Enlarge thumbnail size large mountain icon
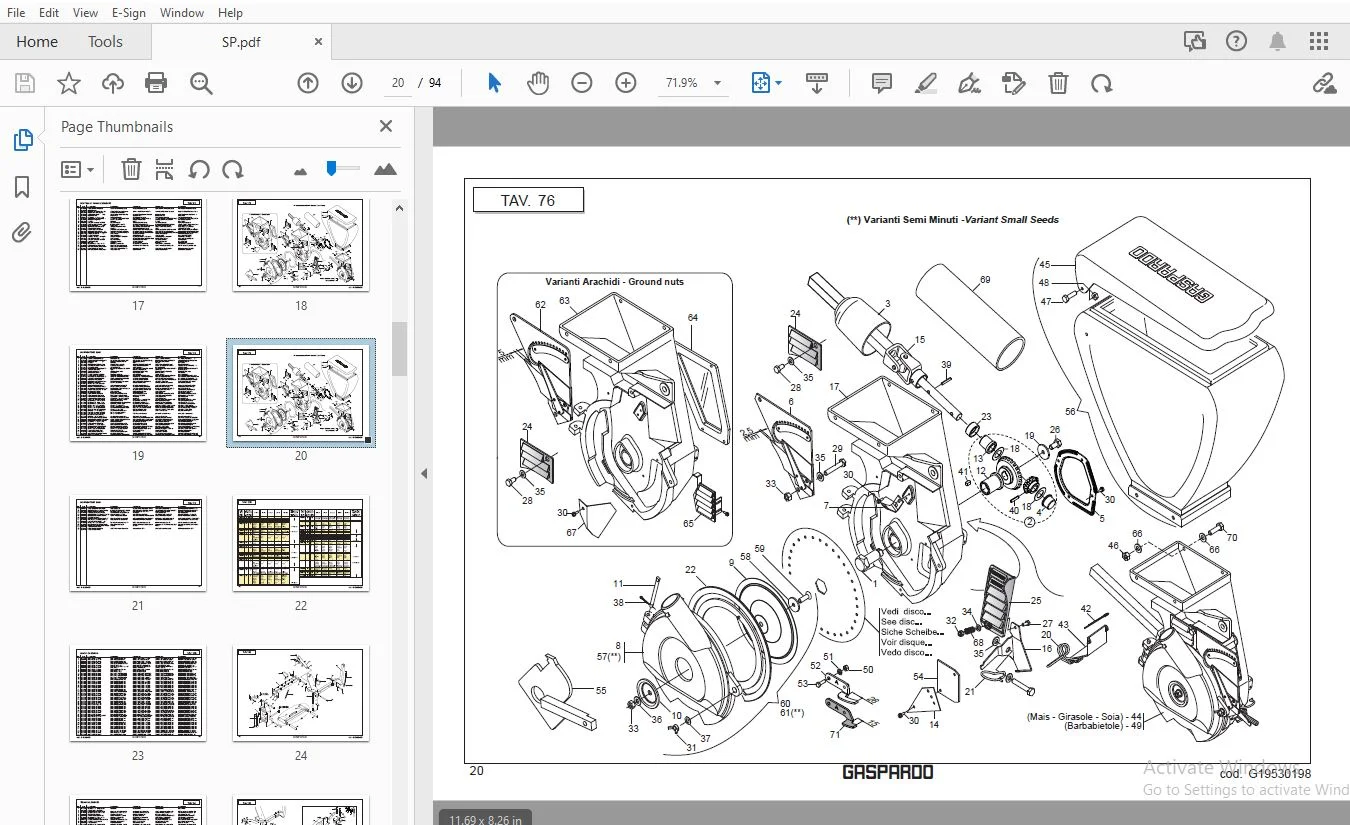This screenshot has width=1350, height=825. click(x=385, y=169)
